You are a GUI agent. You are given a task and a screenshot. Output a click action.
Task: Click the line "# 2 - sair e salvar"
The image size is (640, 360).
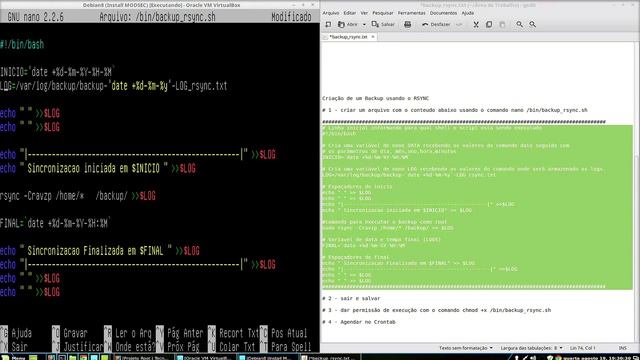tap(351, 298)
